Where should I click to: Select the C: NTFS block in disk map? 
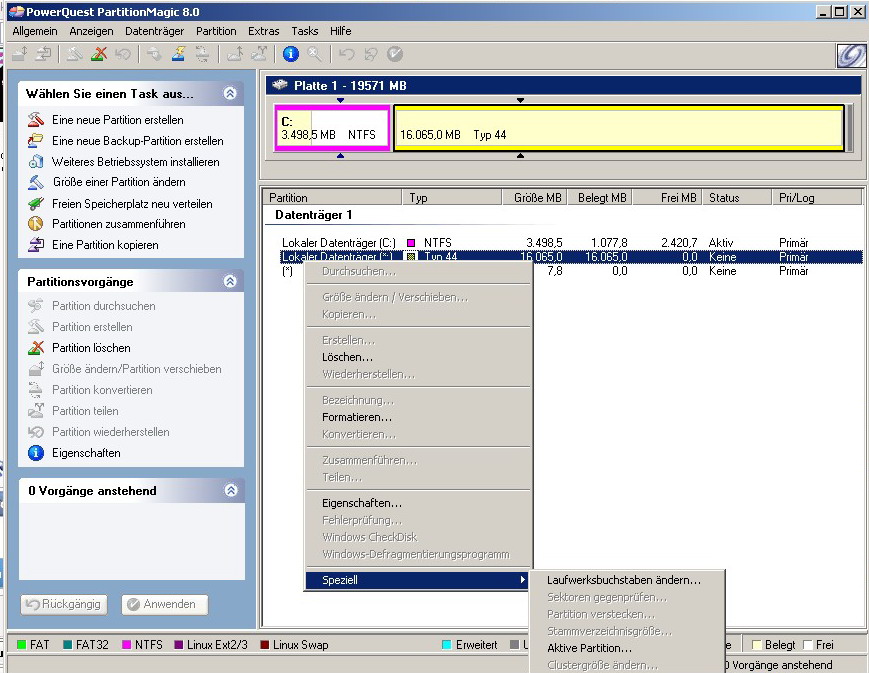333,128
